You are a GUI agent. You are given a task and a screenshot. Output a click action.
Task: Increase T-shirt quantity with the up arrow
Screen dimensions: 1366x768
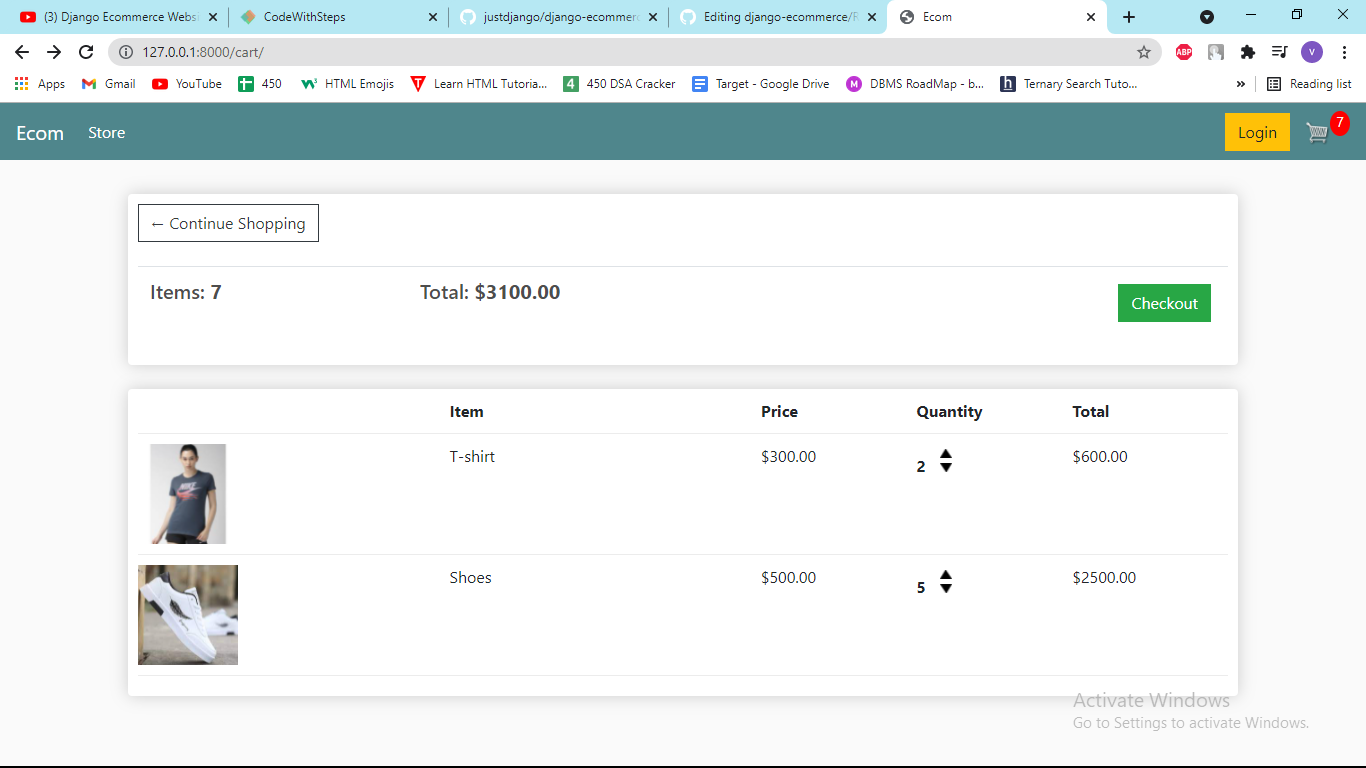(x=946, y=457)
